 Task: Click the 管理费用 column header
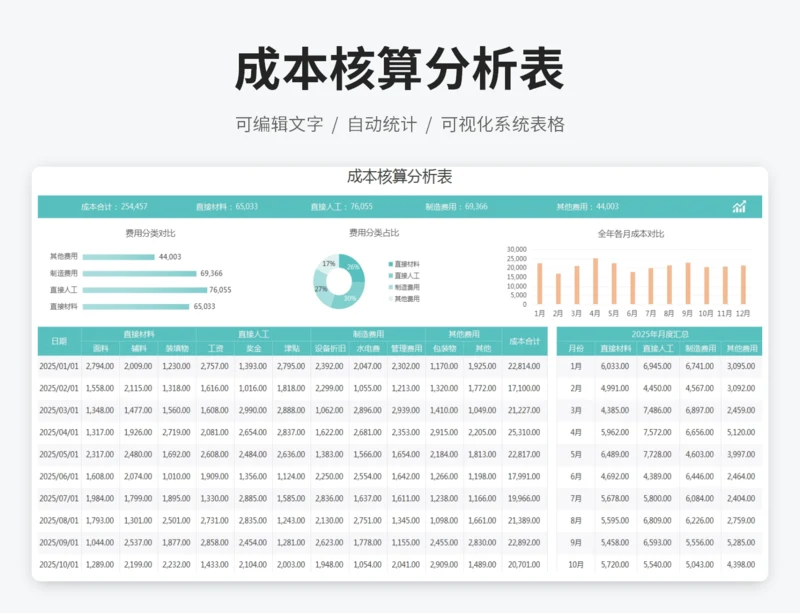(407, 349)
